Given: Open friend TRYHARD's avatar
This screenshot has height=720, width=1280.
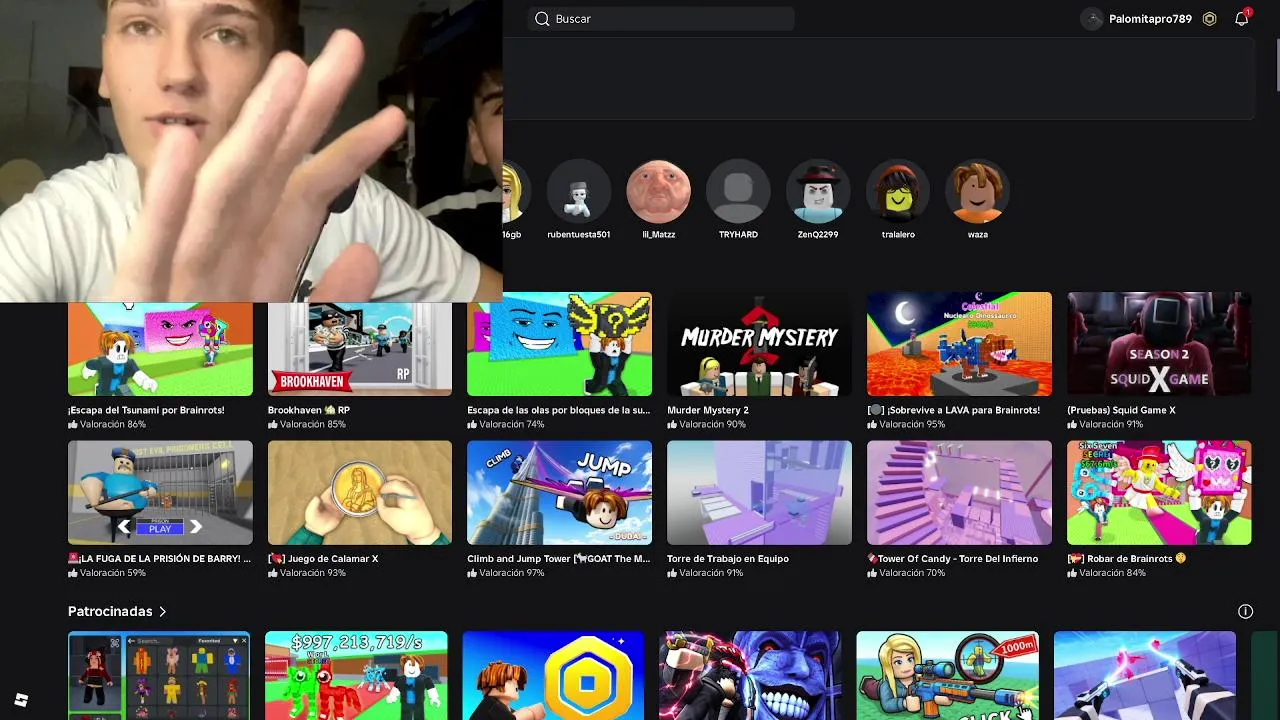Looking at the screenshot, I should 738,191.
